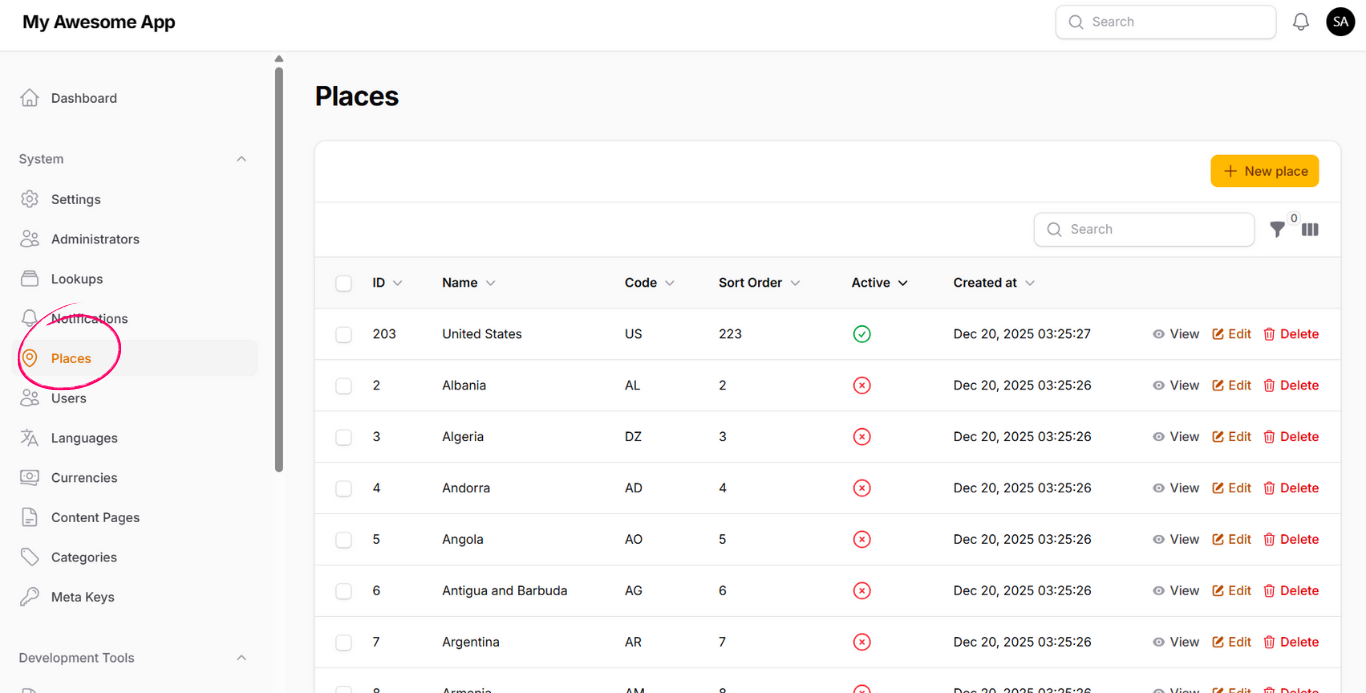Click the New place button

coord(1264,171)
